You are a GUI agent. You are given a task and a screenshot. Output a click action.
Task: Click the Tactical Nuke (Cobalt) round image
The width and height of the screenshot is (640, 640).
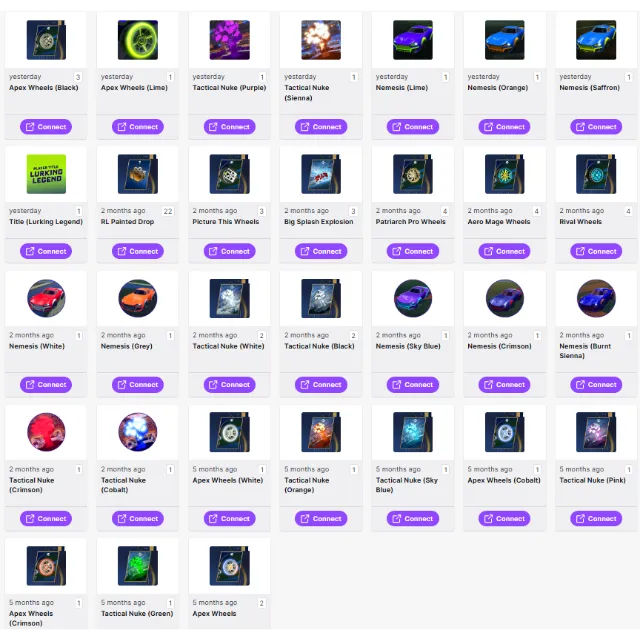(138, 432)
